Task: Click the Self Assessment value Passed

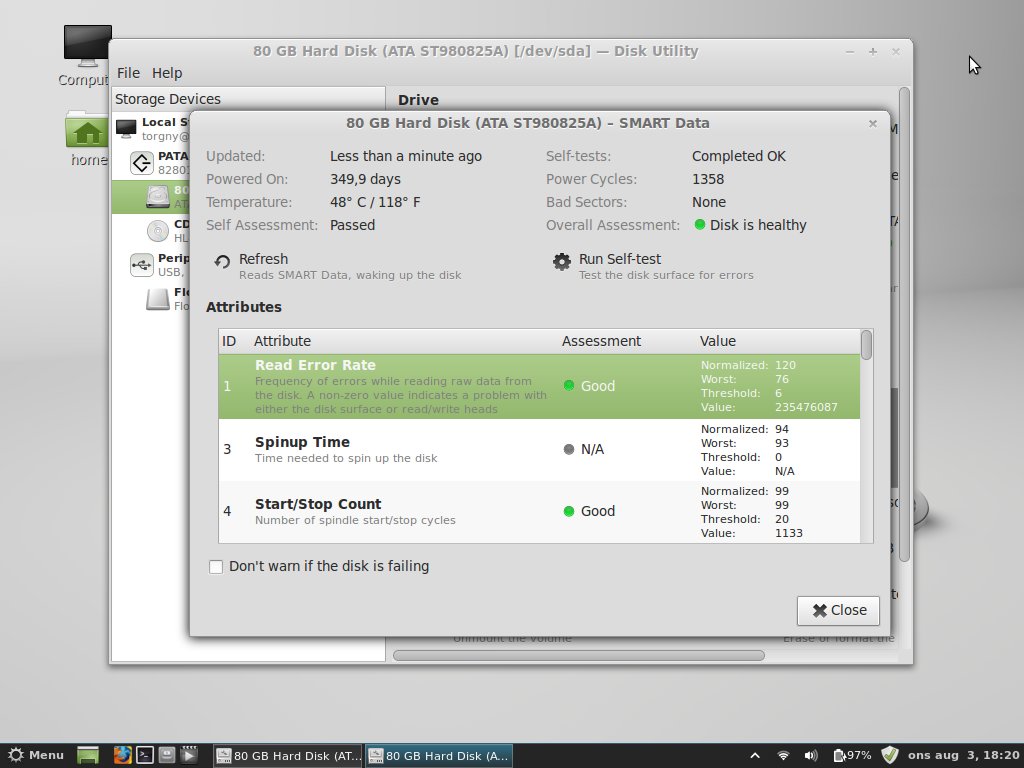Action: [x=352, y=225]
